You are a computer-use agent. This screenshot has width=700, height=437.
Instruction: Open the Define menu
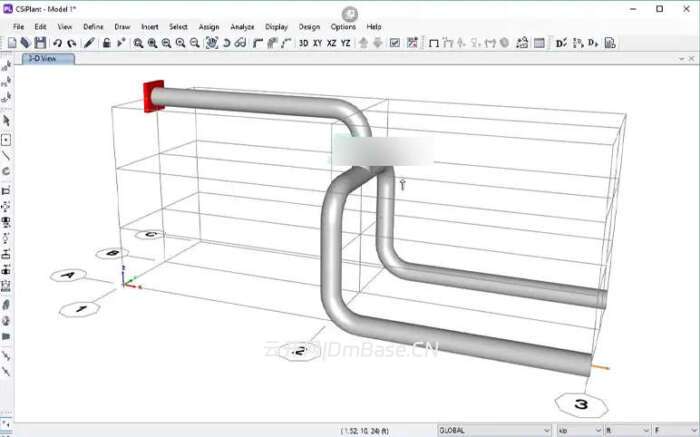point(93,27)
